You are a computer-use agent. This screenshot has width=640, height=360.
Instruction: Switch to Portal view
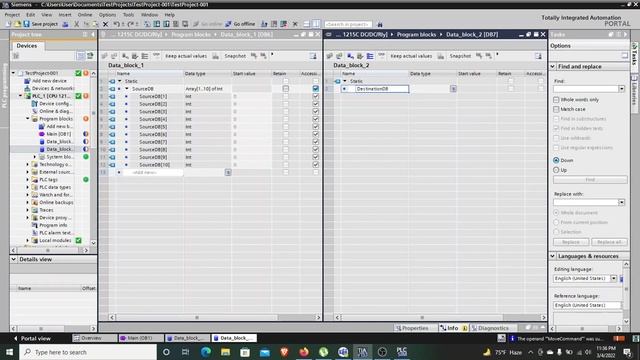tap(33, 338)
